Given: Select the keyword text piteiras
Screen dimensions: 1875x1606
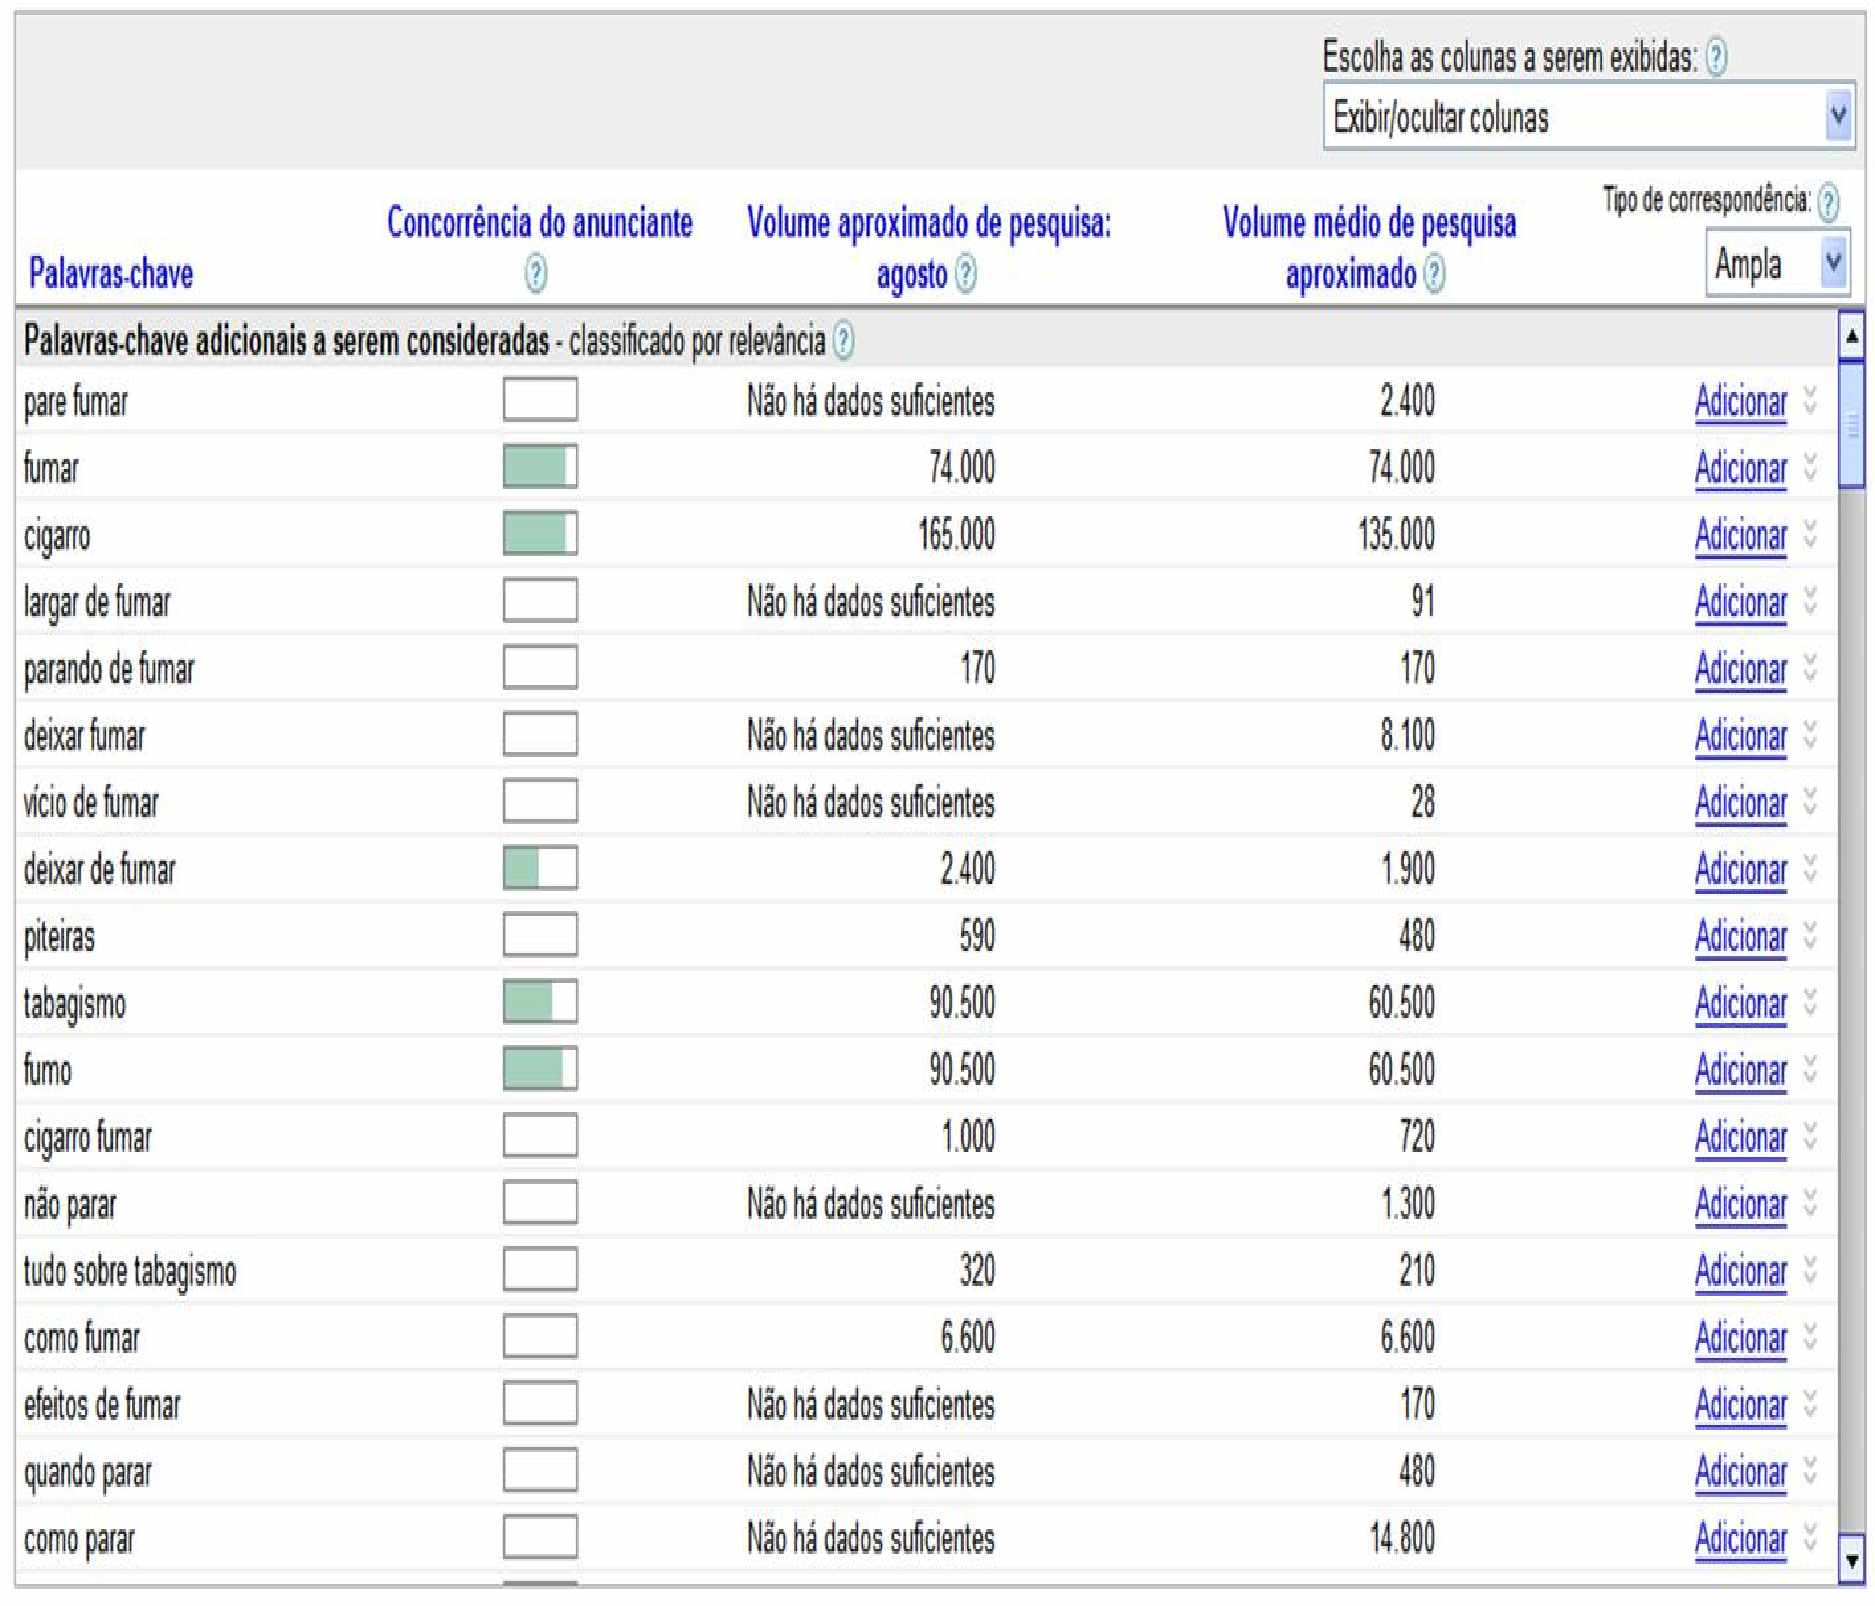Looking at the screenshot, I should click(59, 937).
